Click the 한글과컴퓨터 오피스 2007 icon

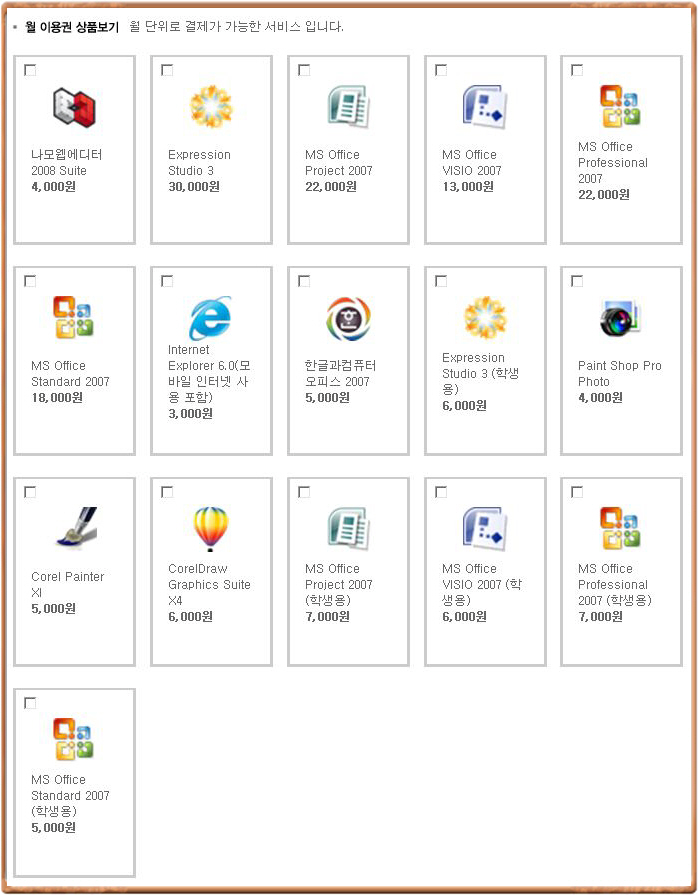347,319
